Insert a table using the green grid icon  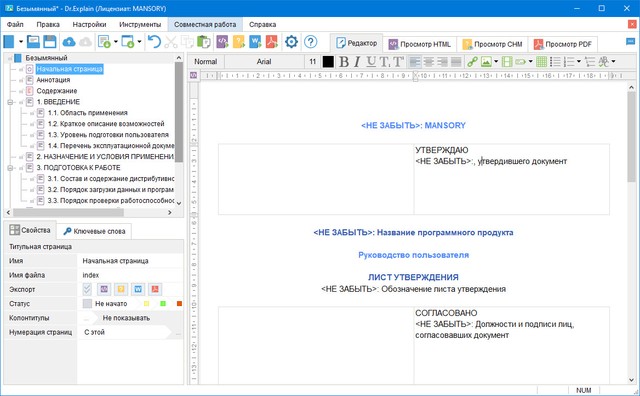(541, 62)
